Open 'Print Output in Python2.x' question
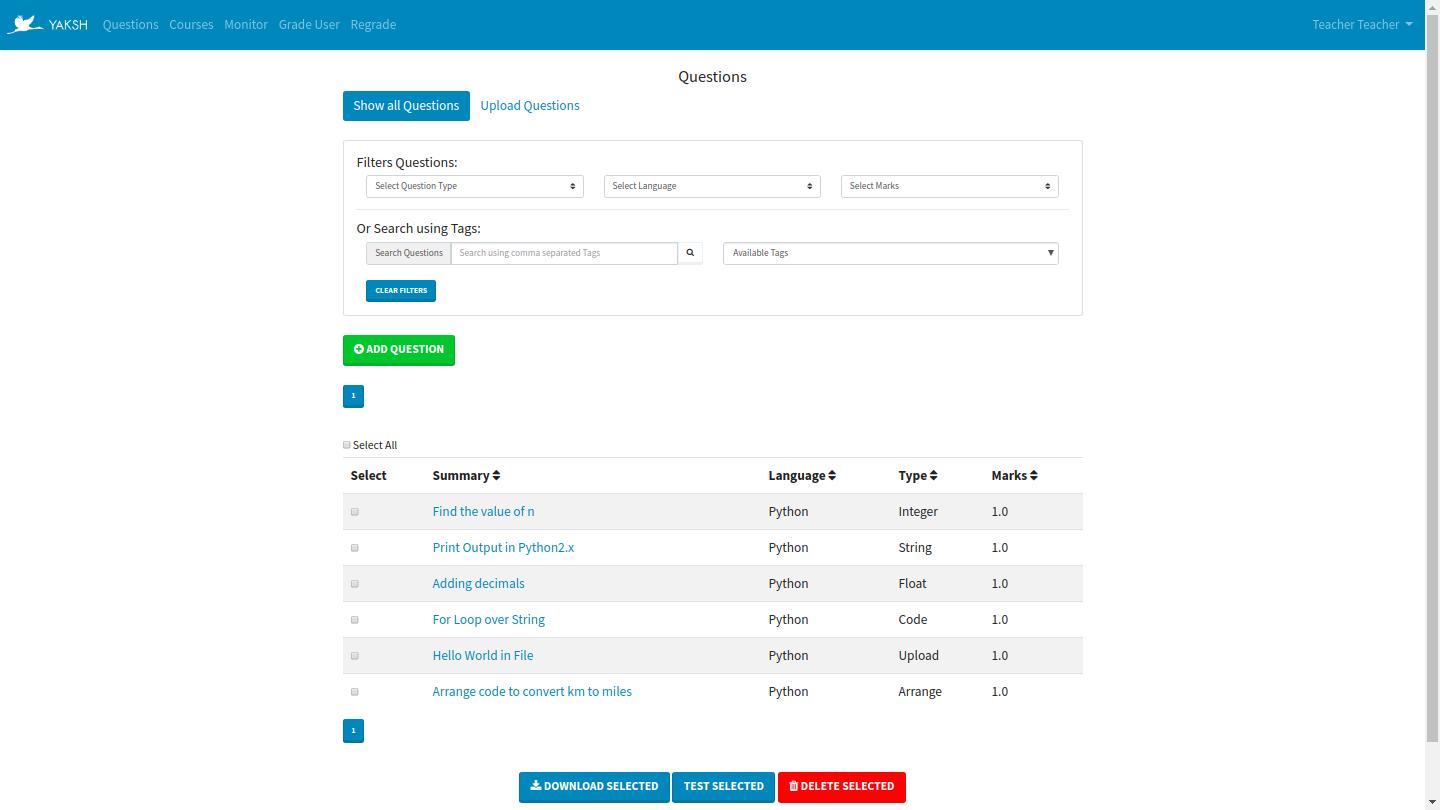This screenshot has height=810, width=1440. pos(503,548)
